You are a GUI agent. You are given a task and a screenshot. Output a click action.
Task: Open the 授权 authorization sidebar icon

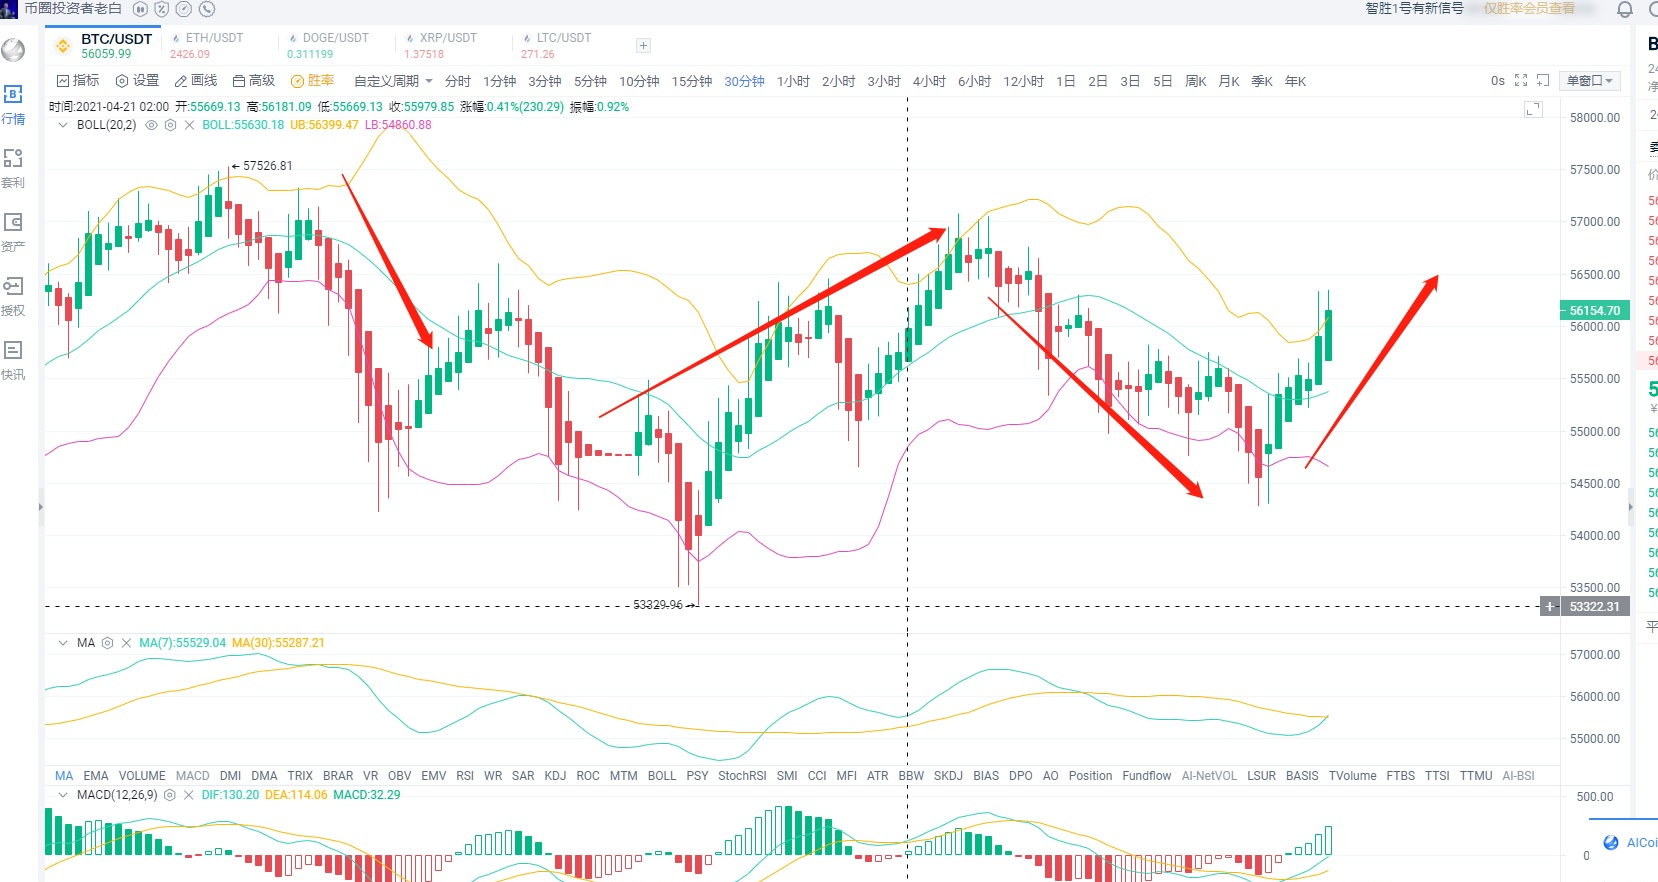pyautogui.click(x=13, y=296)
